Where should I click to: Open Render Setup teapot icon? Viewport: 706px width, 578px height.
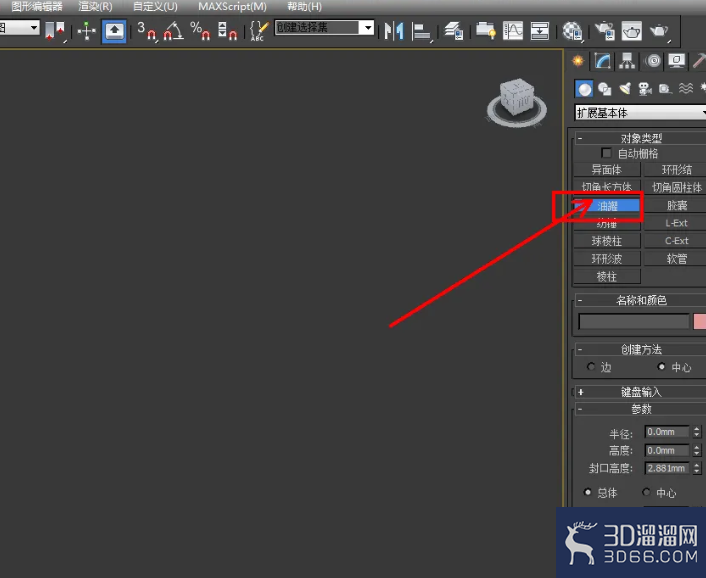(604, 31)
